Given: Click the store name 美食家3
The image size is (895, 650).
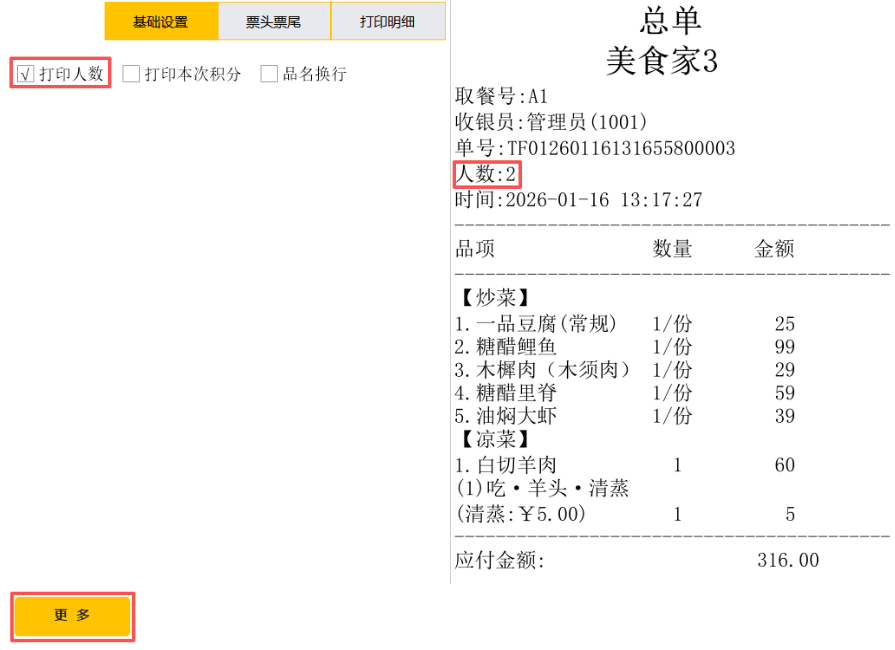Looking at the screenshot, I should coord(661,61).
